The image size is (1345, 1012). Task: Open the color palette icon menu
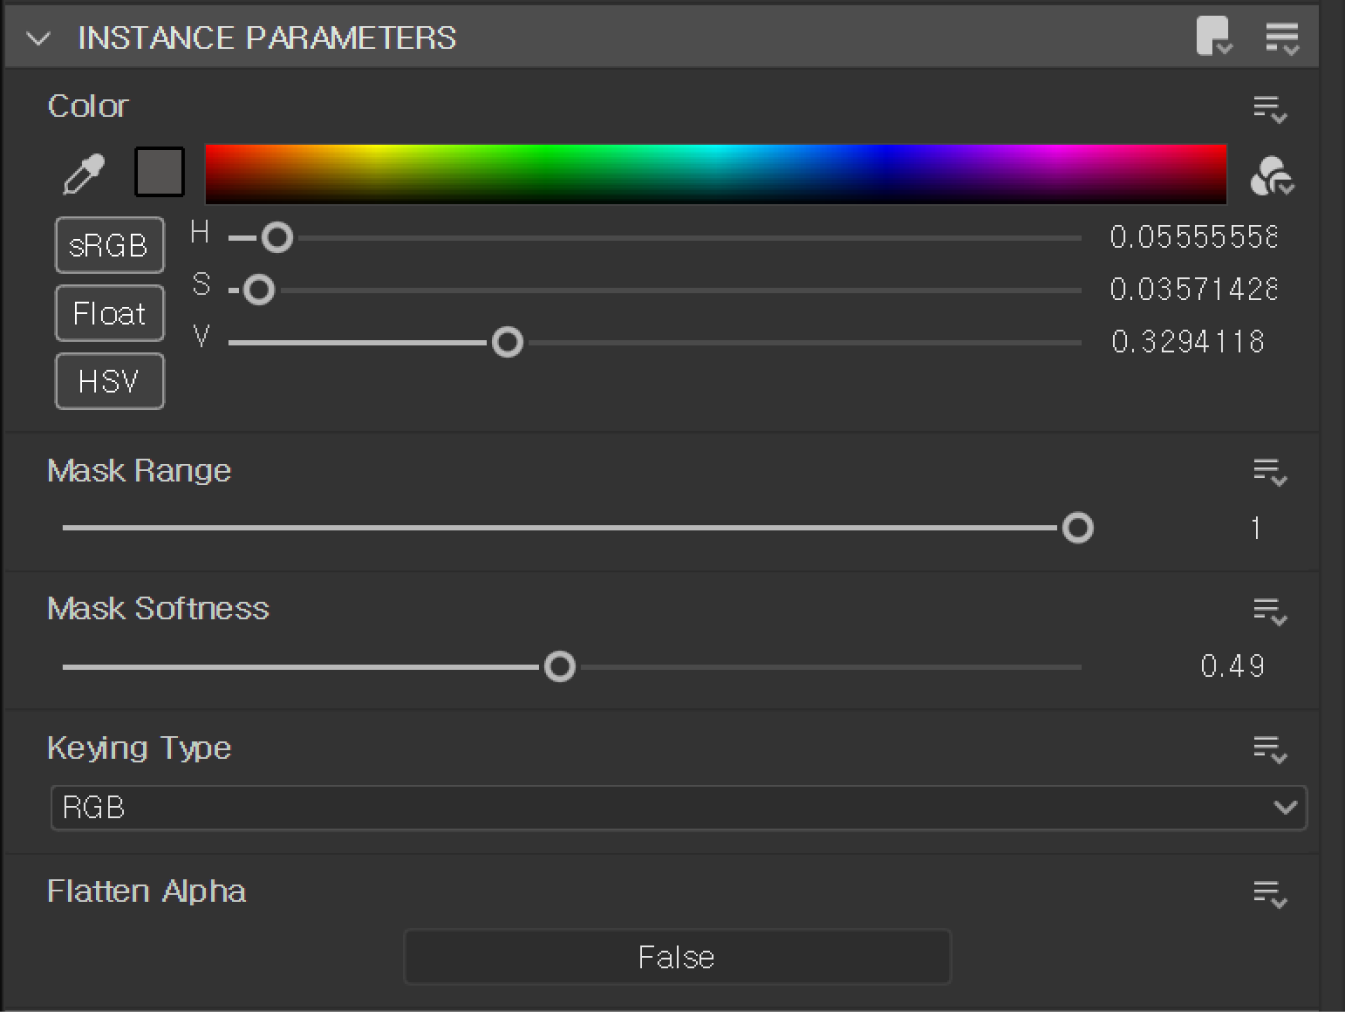pyautogui.click(x=1272, y=176)
